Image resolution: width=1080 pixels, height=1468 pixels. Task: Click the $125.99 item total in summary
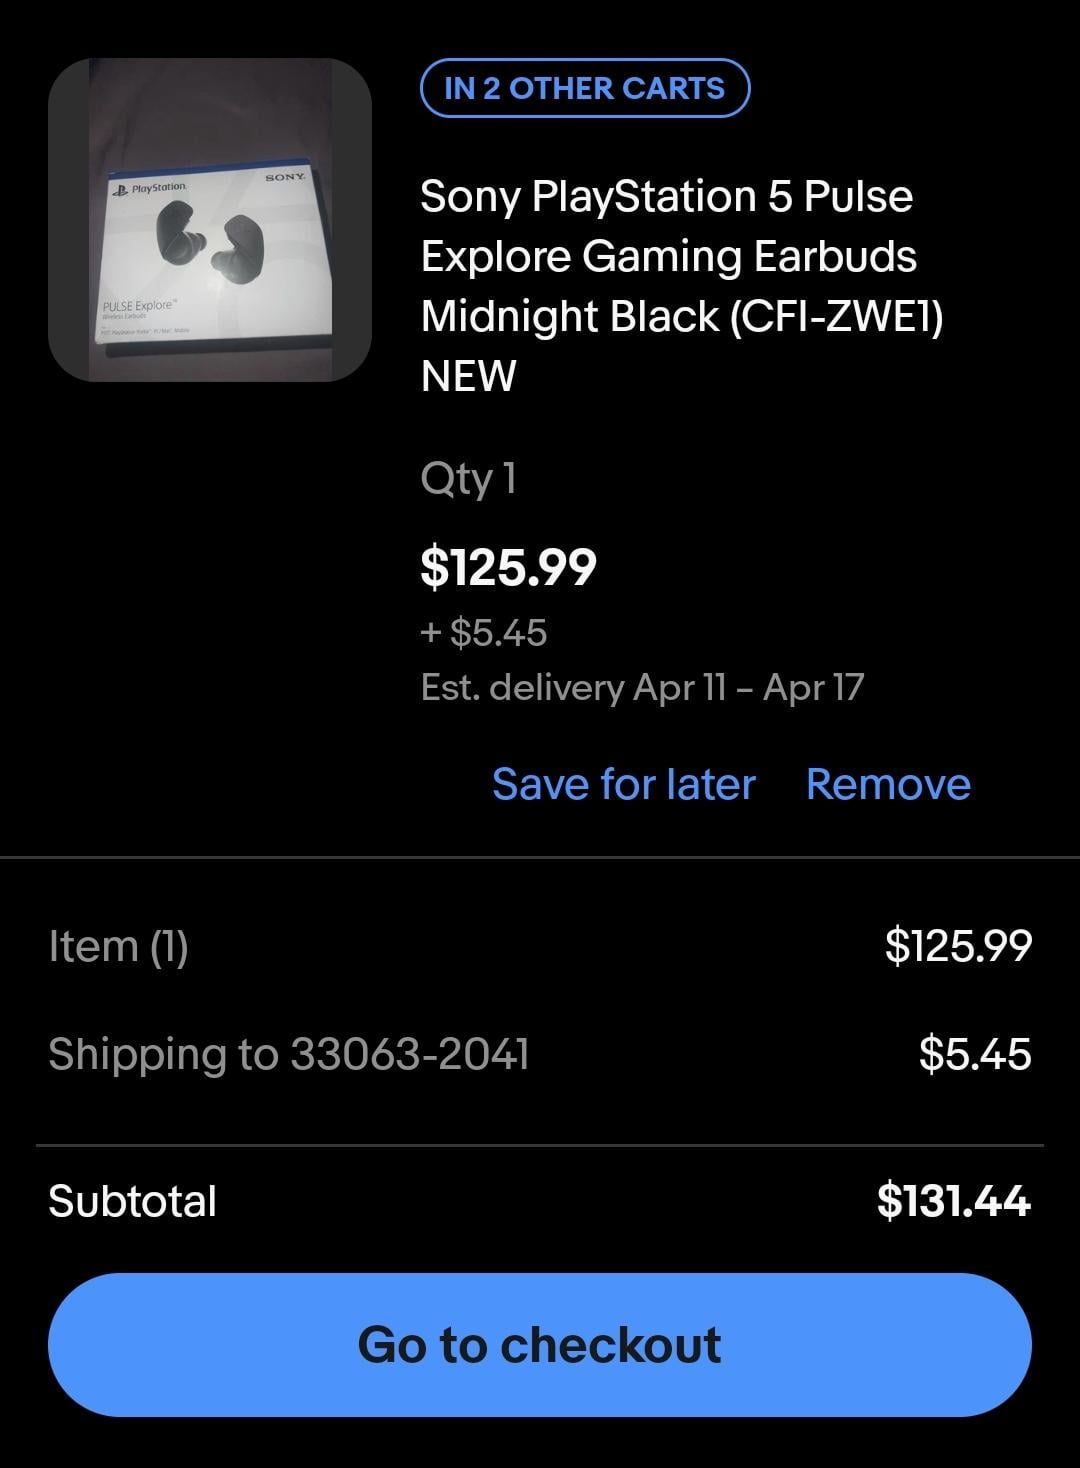point(958,946)
